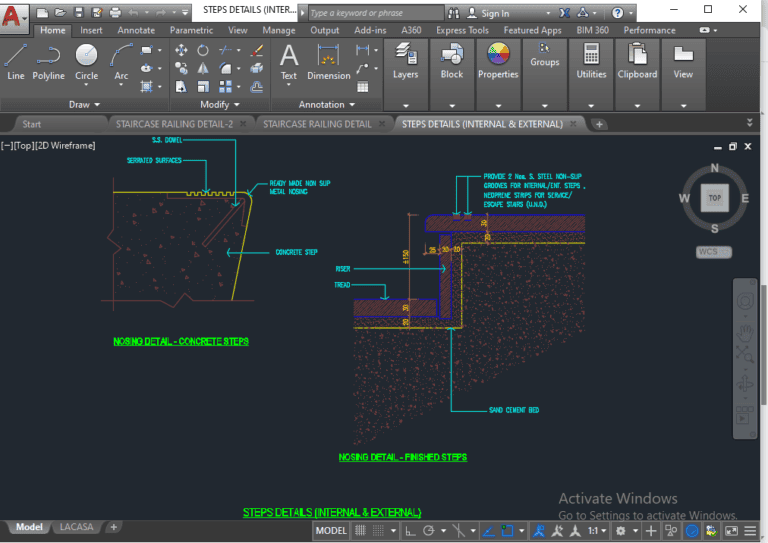Click the Open file icon

coord(60,13)
